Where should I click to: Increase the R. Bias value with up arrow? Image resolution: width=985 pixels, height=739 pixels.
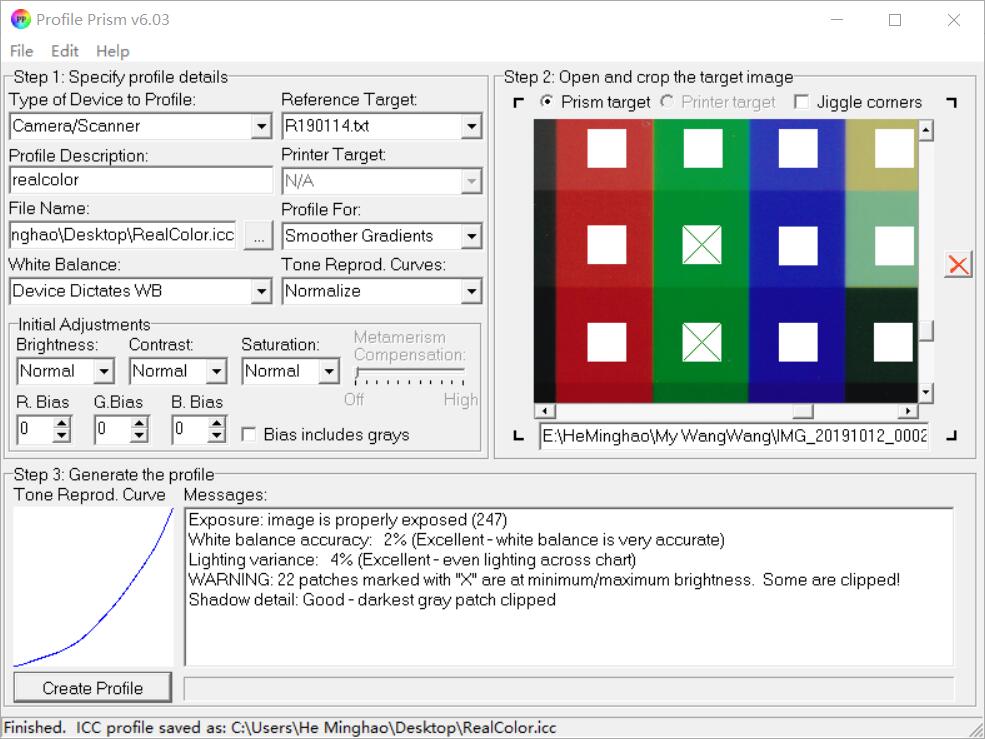pyautogui.click(x=62, y=424)
